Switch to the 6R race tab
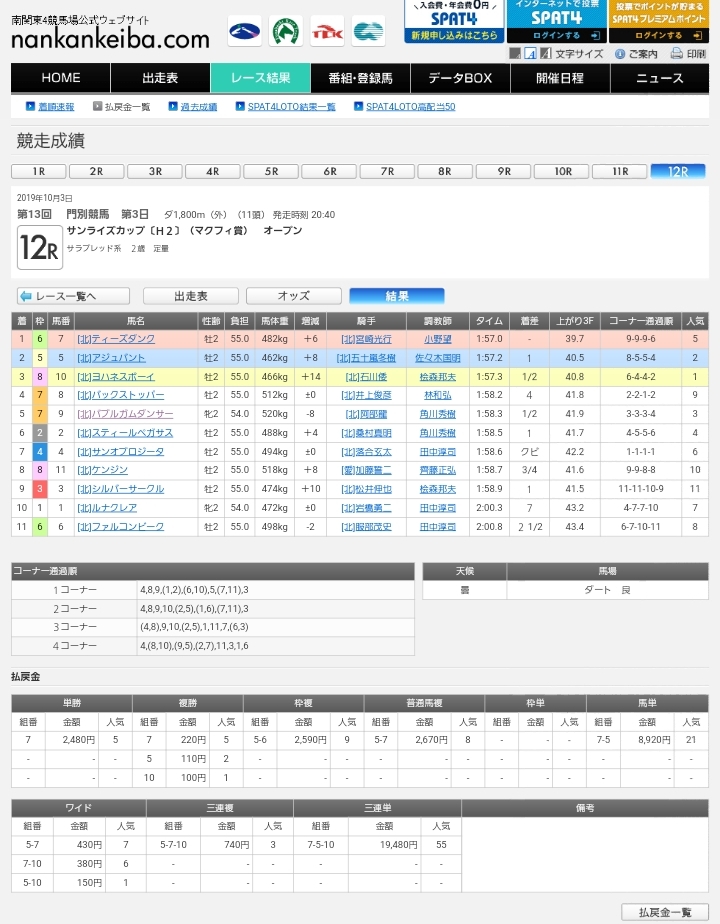720x924 pixels. coord(329,171)
